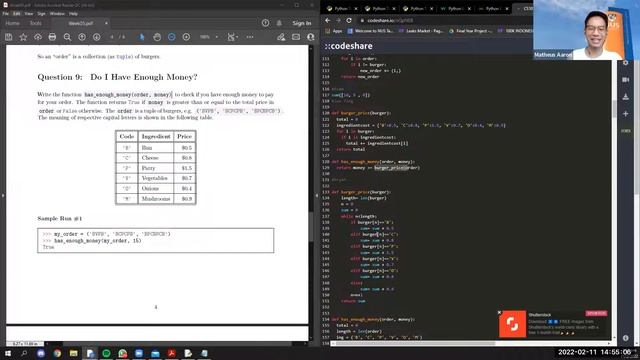Switch to the Tools tab in Acrobat

(x=36, y=23)
